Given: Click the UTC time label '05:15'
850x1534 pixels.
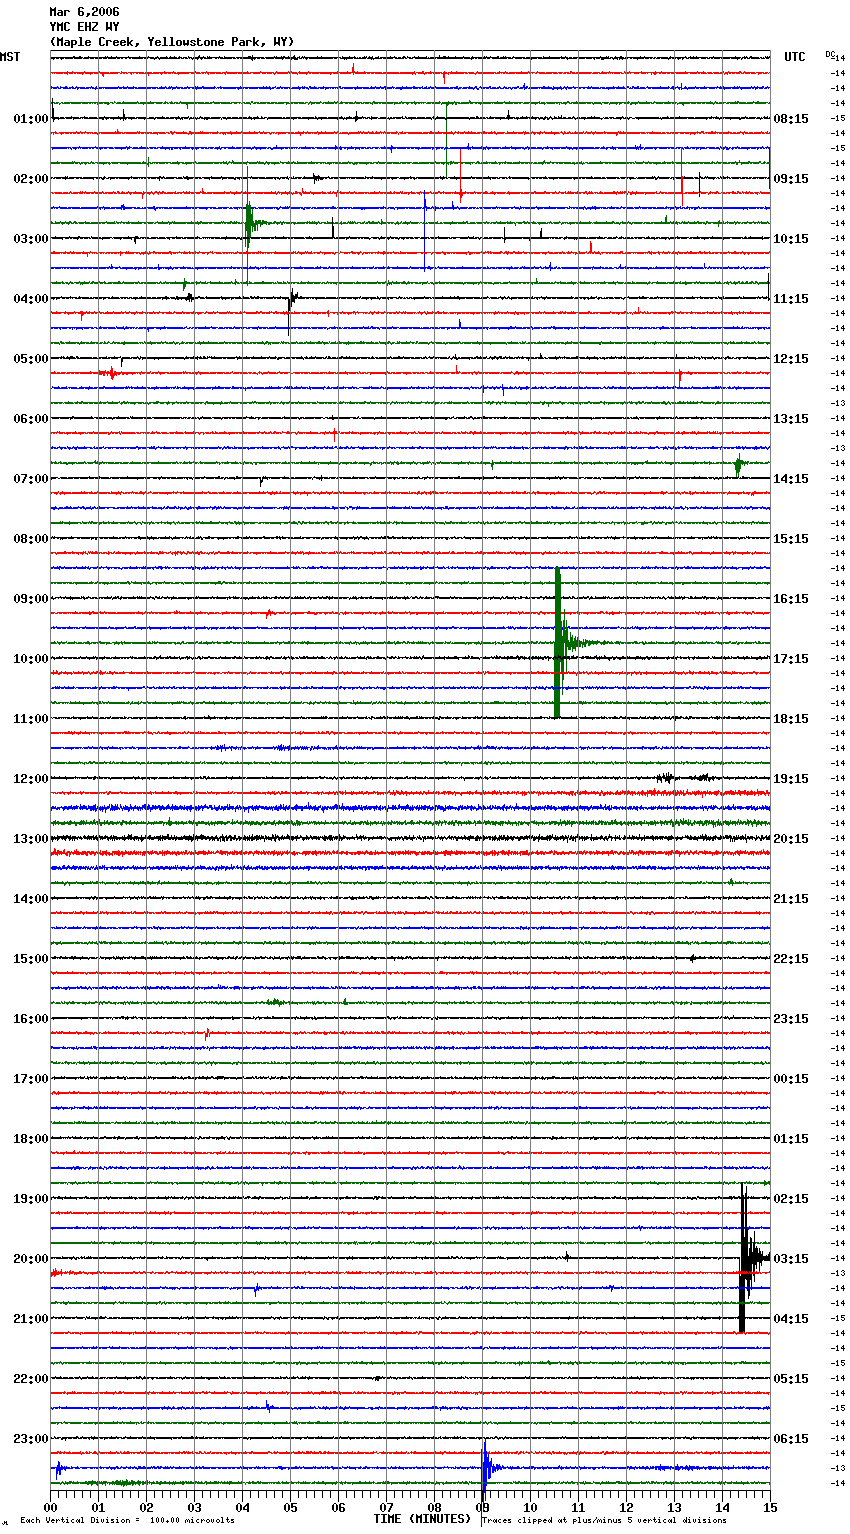Looking at the screenshot, I should tap(791, 1379).
